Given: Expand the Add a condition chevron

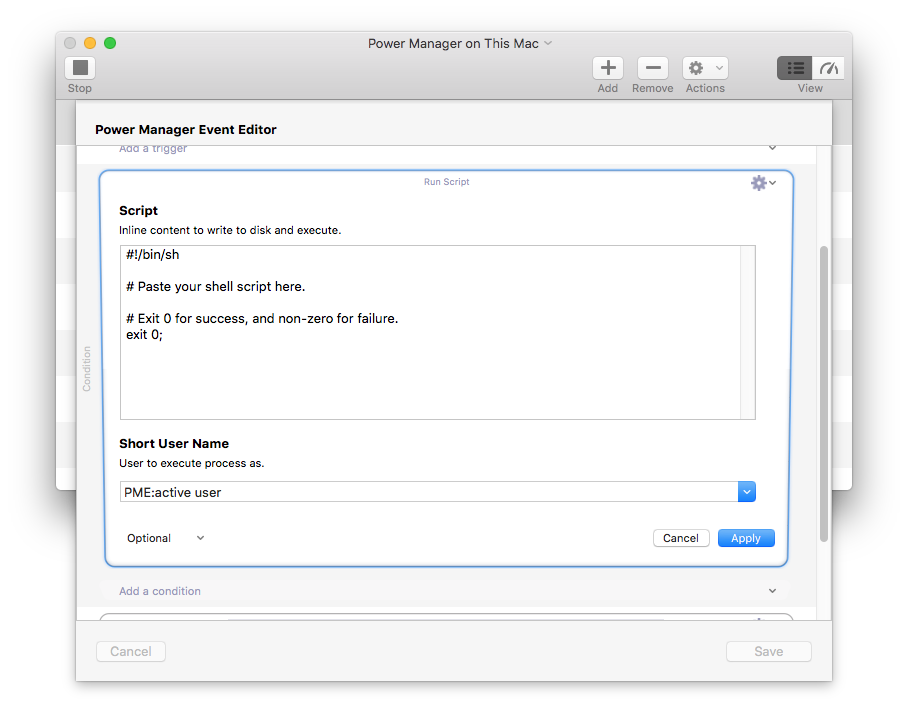Looking at the screenshot, I should tap(772, 591).
